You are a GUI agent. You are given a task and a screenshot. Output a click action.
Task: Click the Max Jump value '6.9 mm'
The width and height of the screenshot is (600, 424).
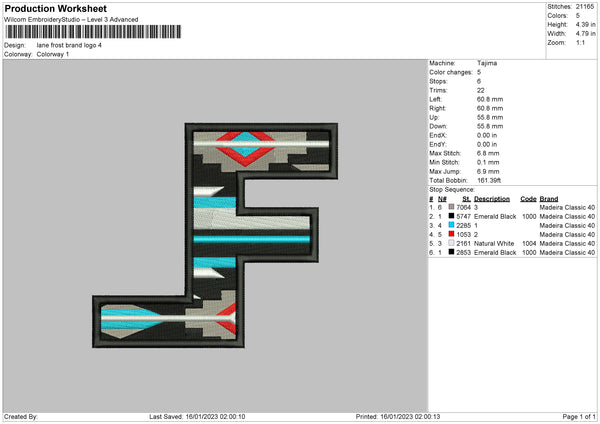(x=488, y=171)
